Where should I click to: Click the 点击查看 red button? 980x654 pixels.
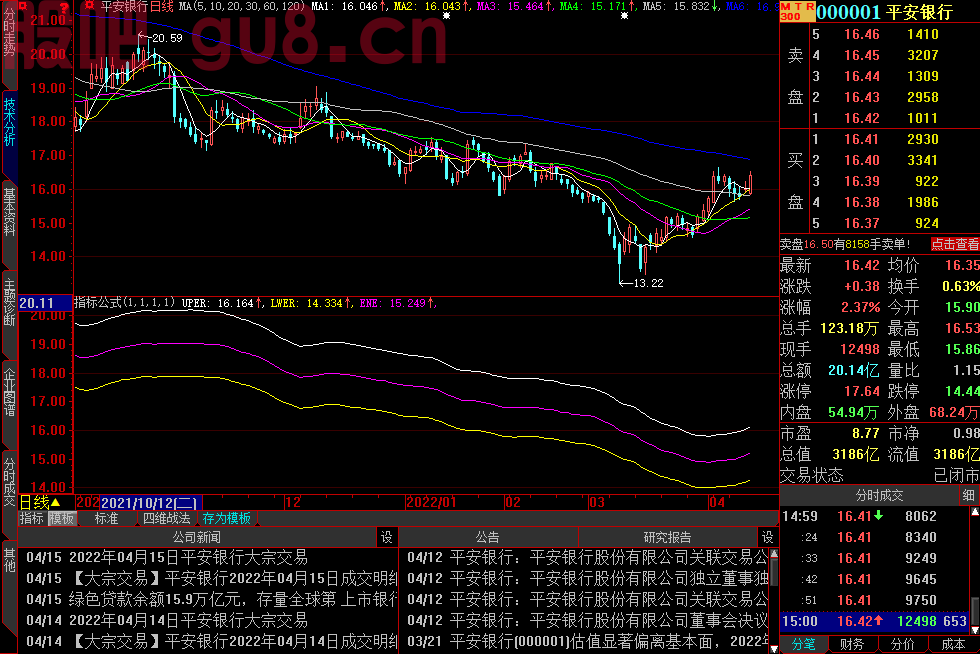954,244
